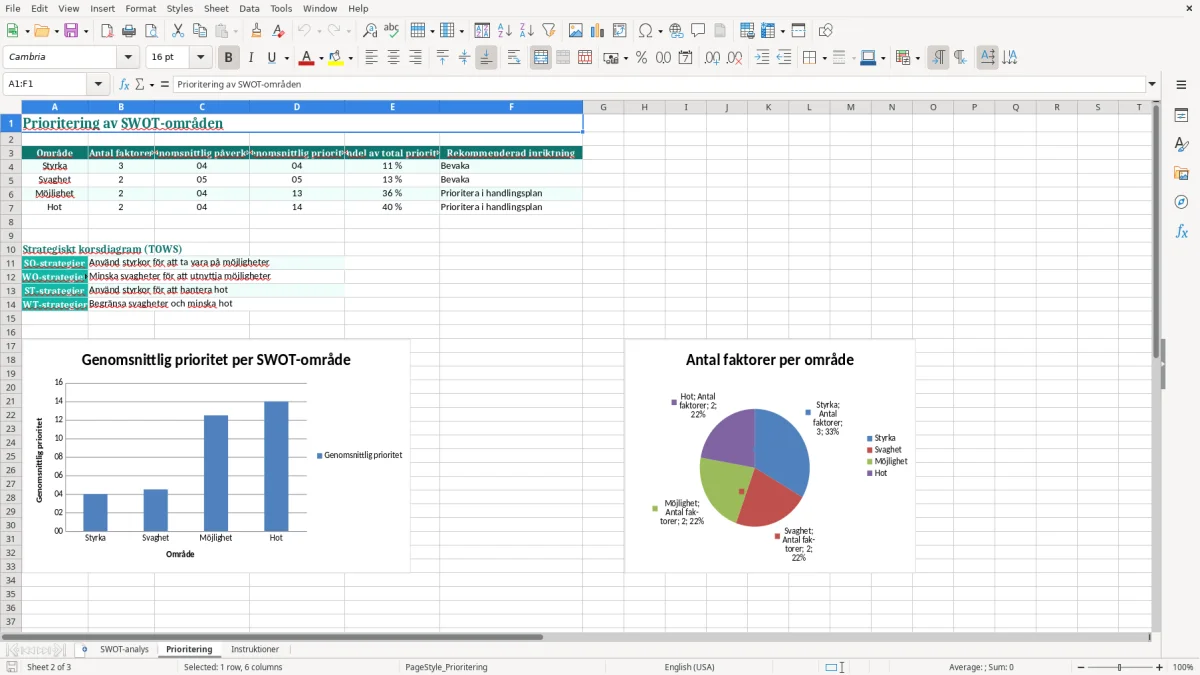Image resolution: width=1200 pixels, height=675 pixels.
Task: Sort ascending A to Z
Action: pyautogui.click(x=505, y=31)
